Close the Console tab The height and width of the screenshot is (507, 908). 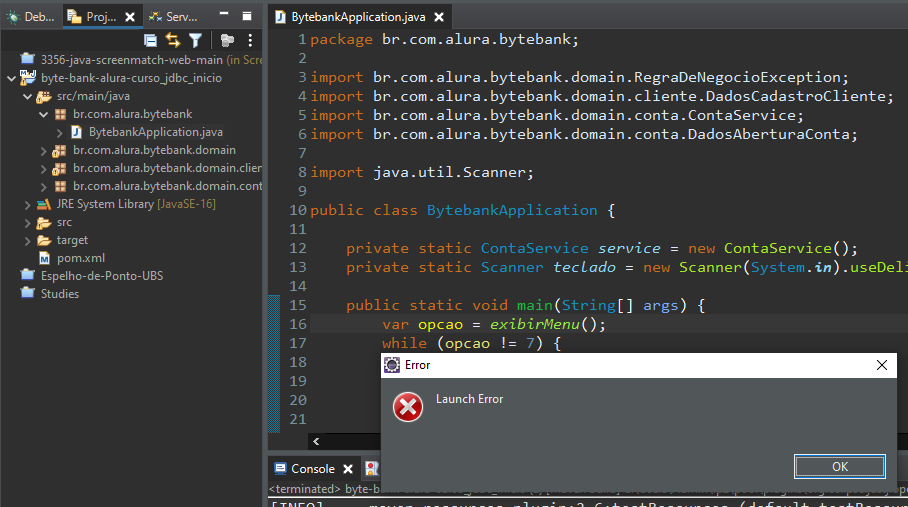pos(348,469)
